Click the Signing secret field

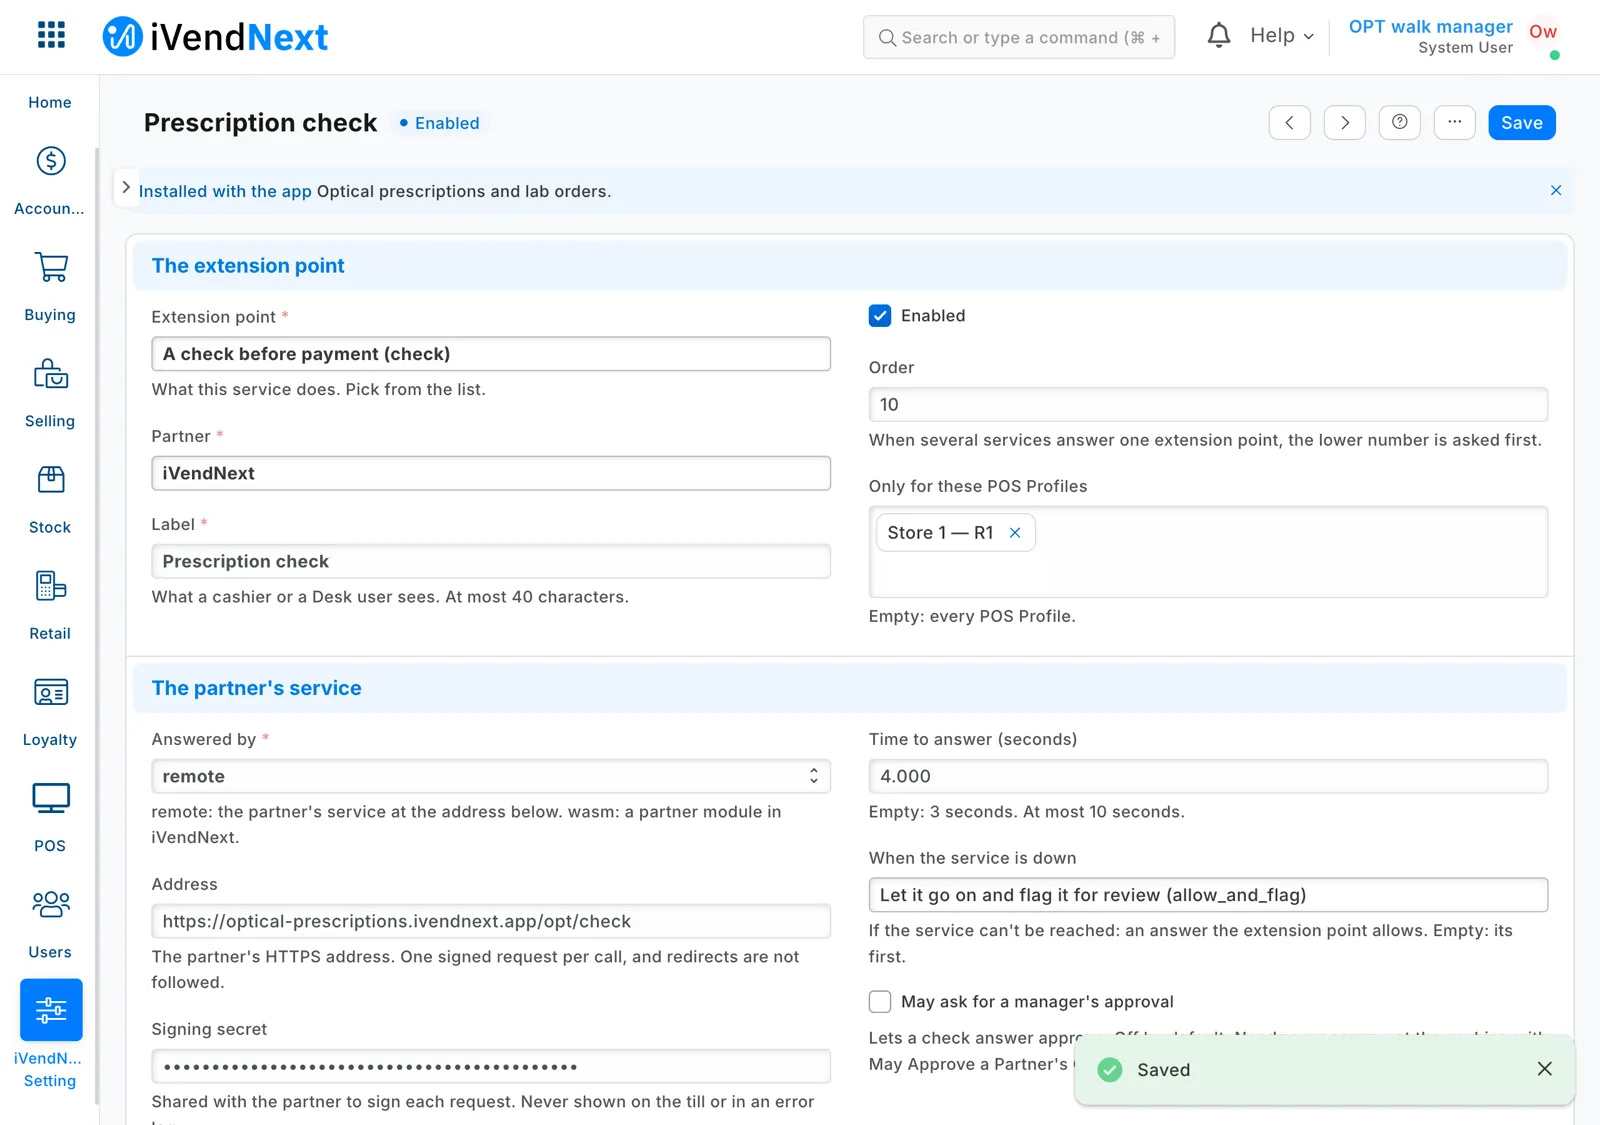tap(491, 1066)
